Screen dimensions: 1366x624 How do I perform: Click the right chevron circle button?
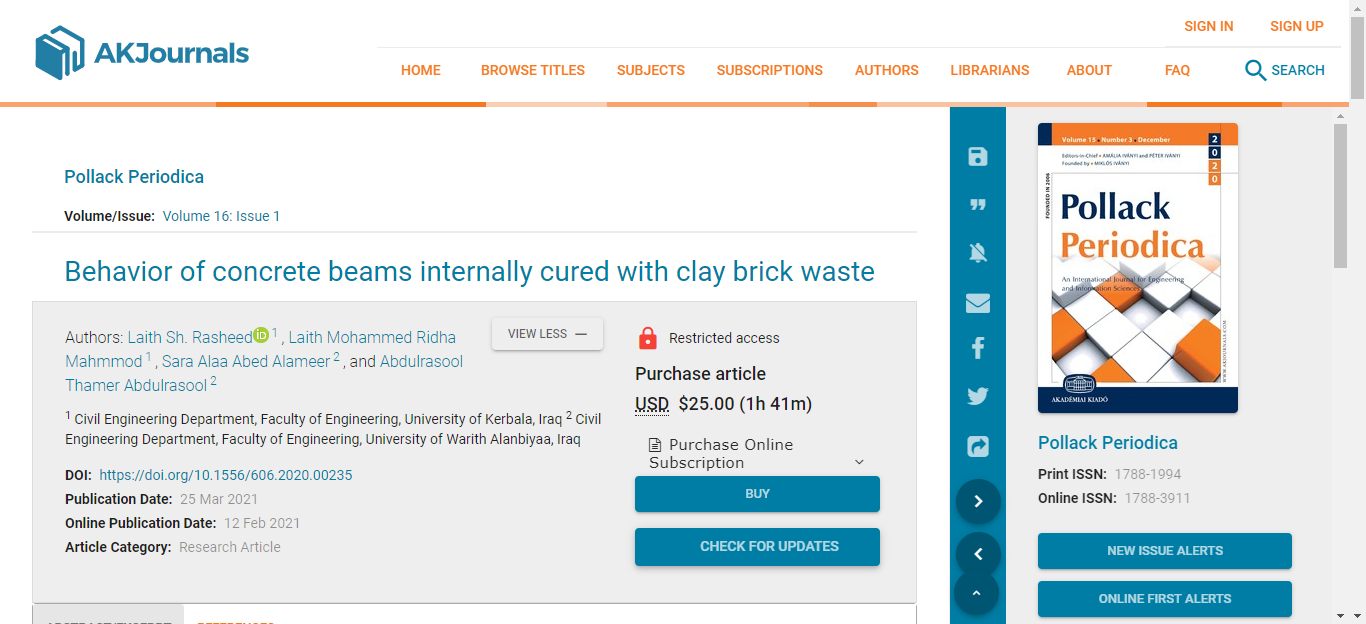point(978,502)
